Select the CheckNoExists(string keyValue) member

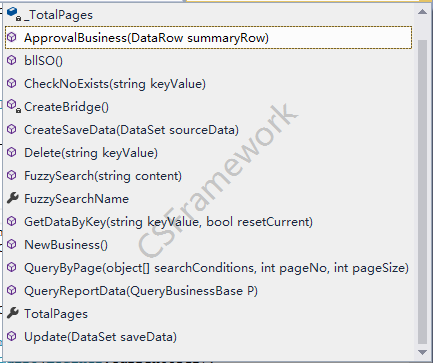click(x=209, y=83)
